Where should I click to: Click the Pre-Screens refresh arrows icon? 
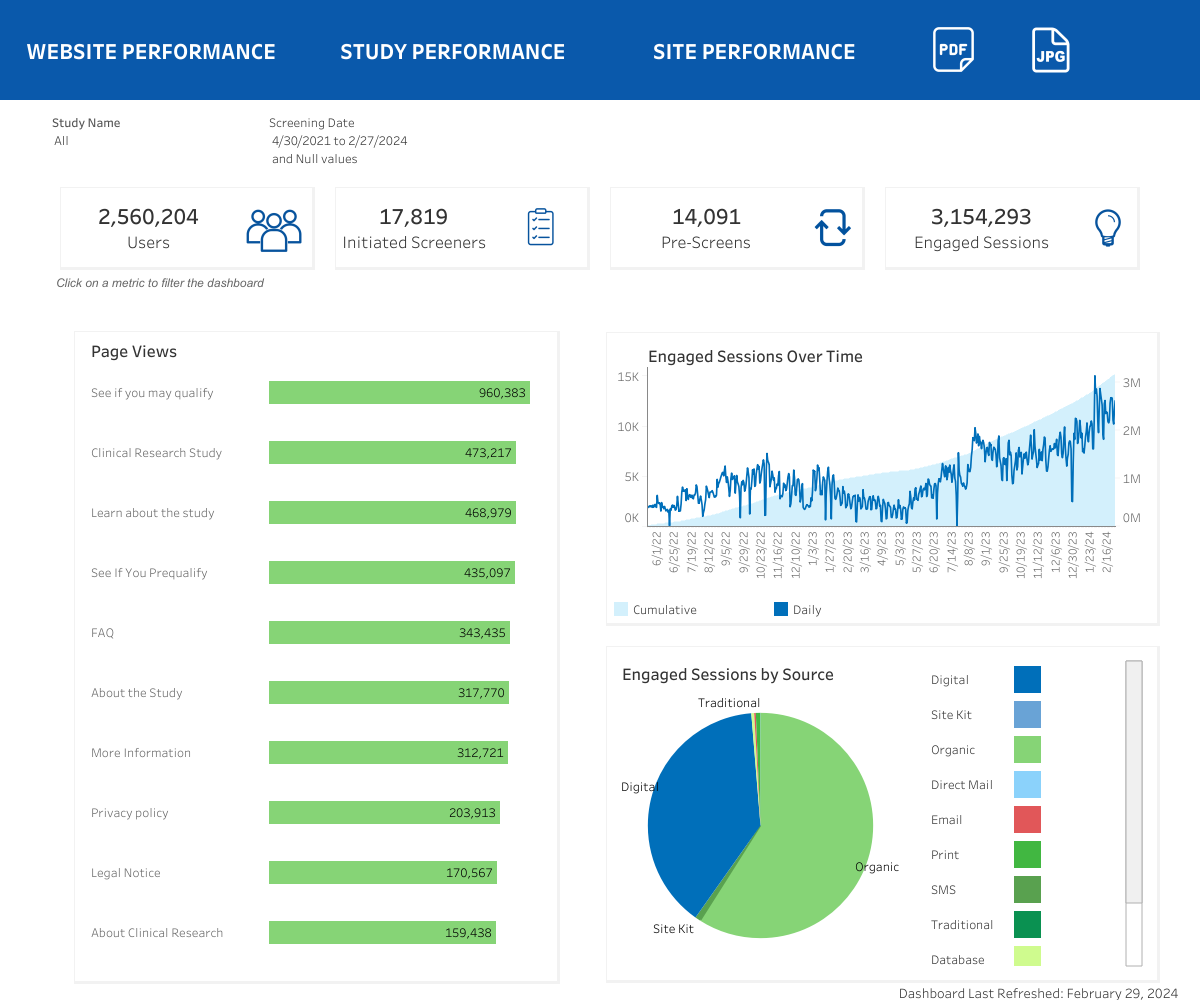point(832,228)
